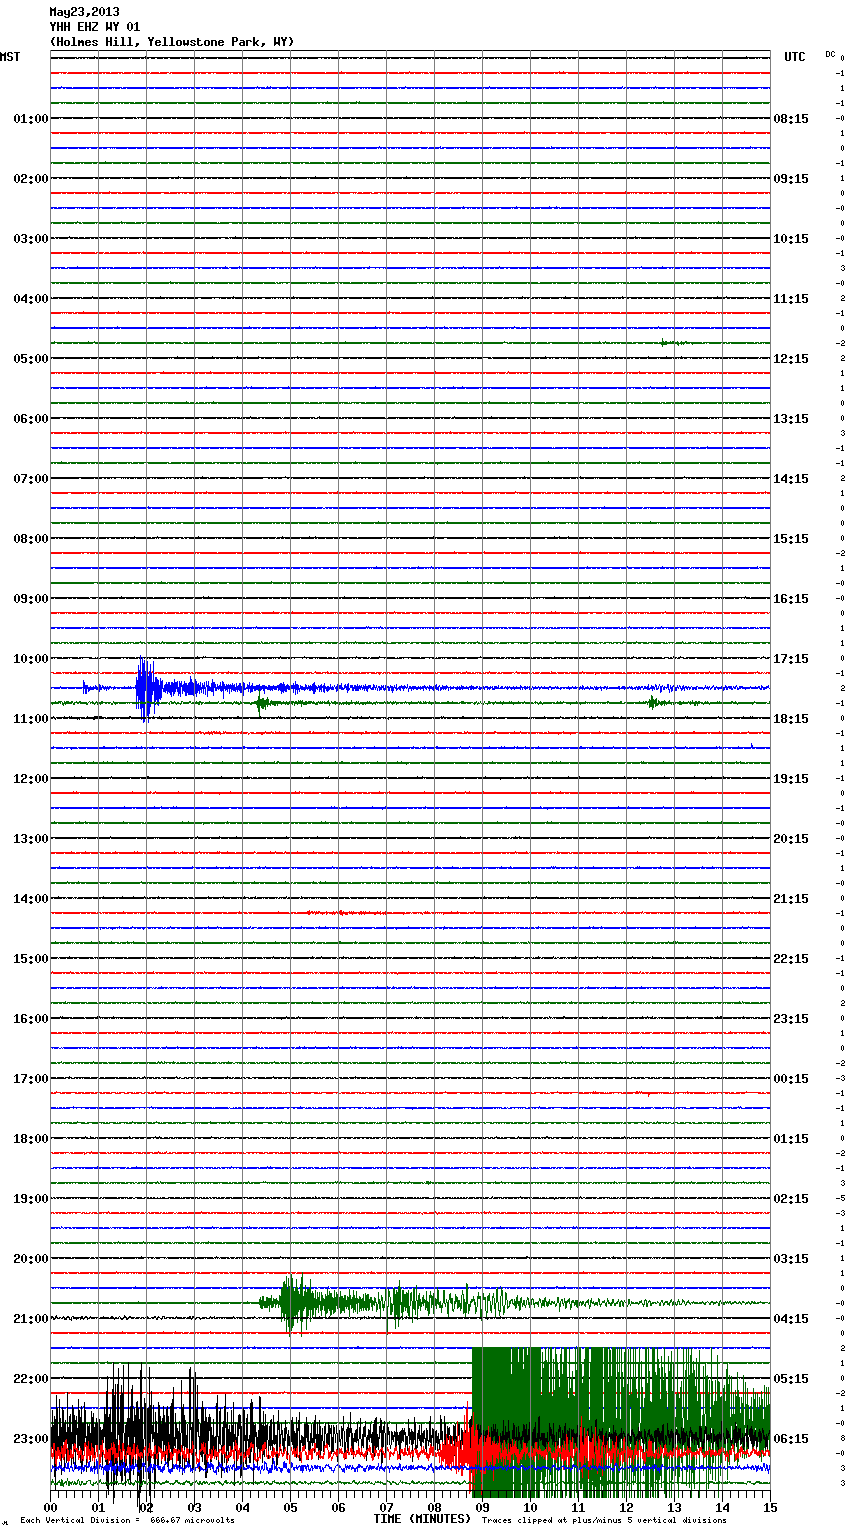Select the 19:00 MST hour label
Viewport: 850px width, 1534px height.
coord(31,1199)
